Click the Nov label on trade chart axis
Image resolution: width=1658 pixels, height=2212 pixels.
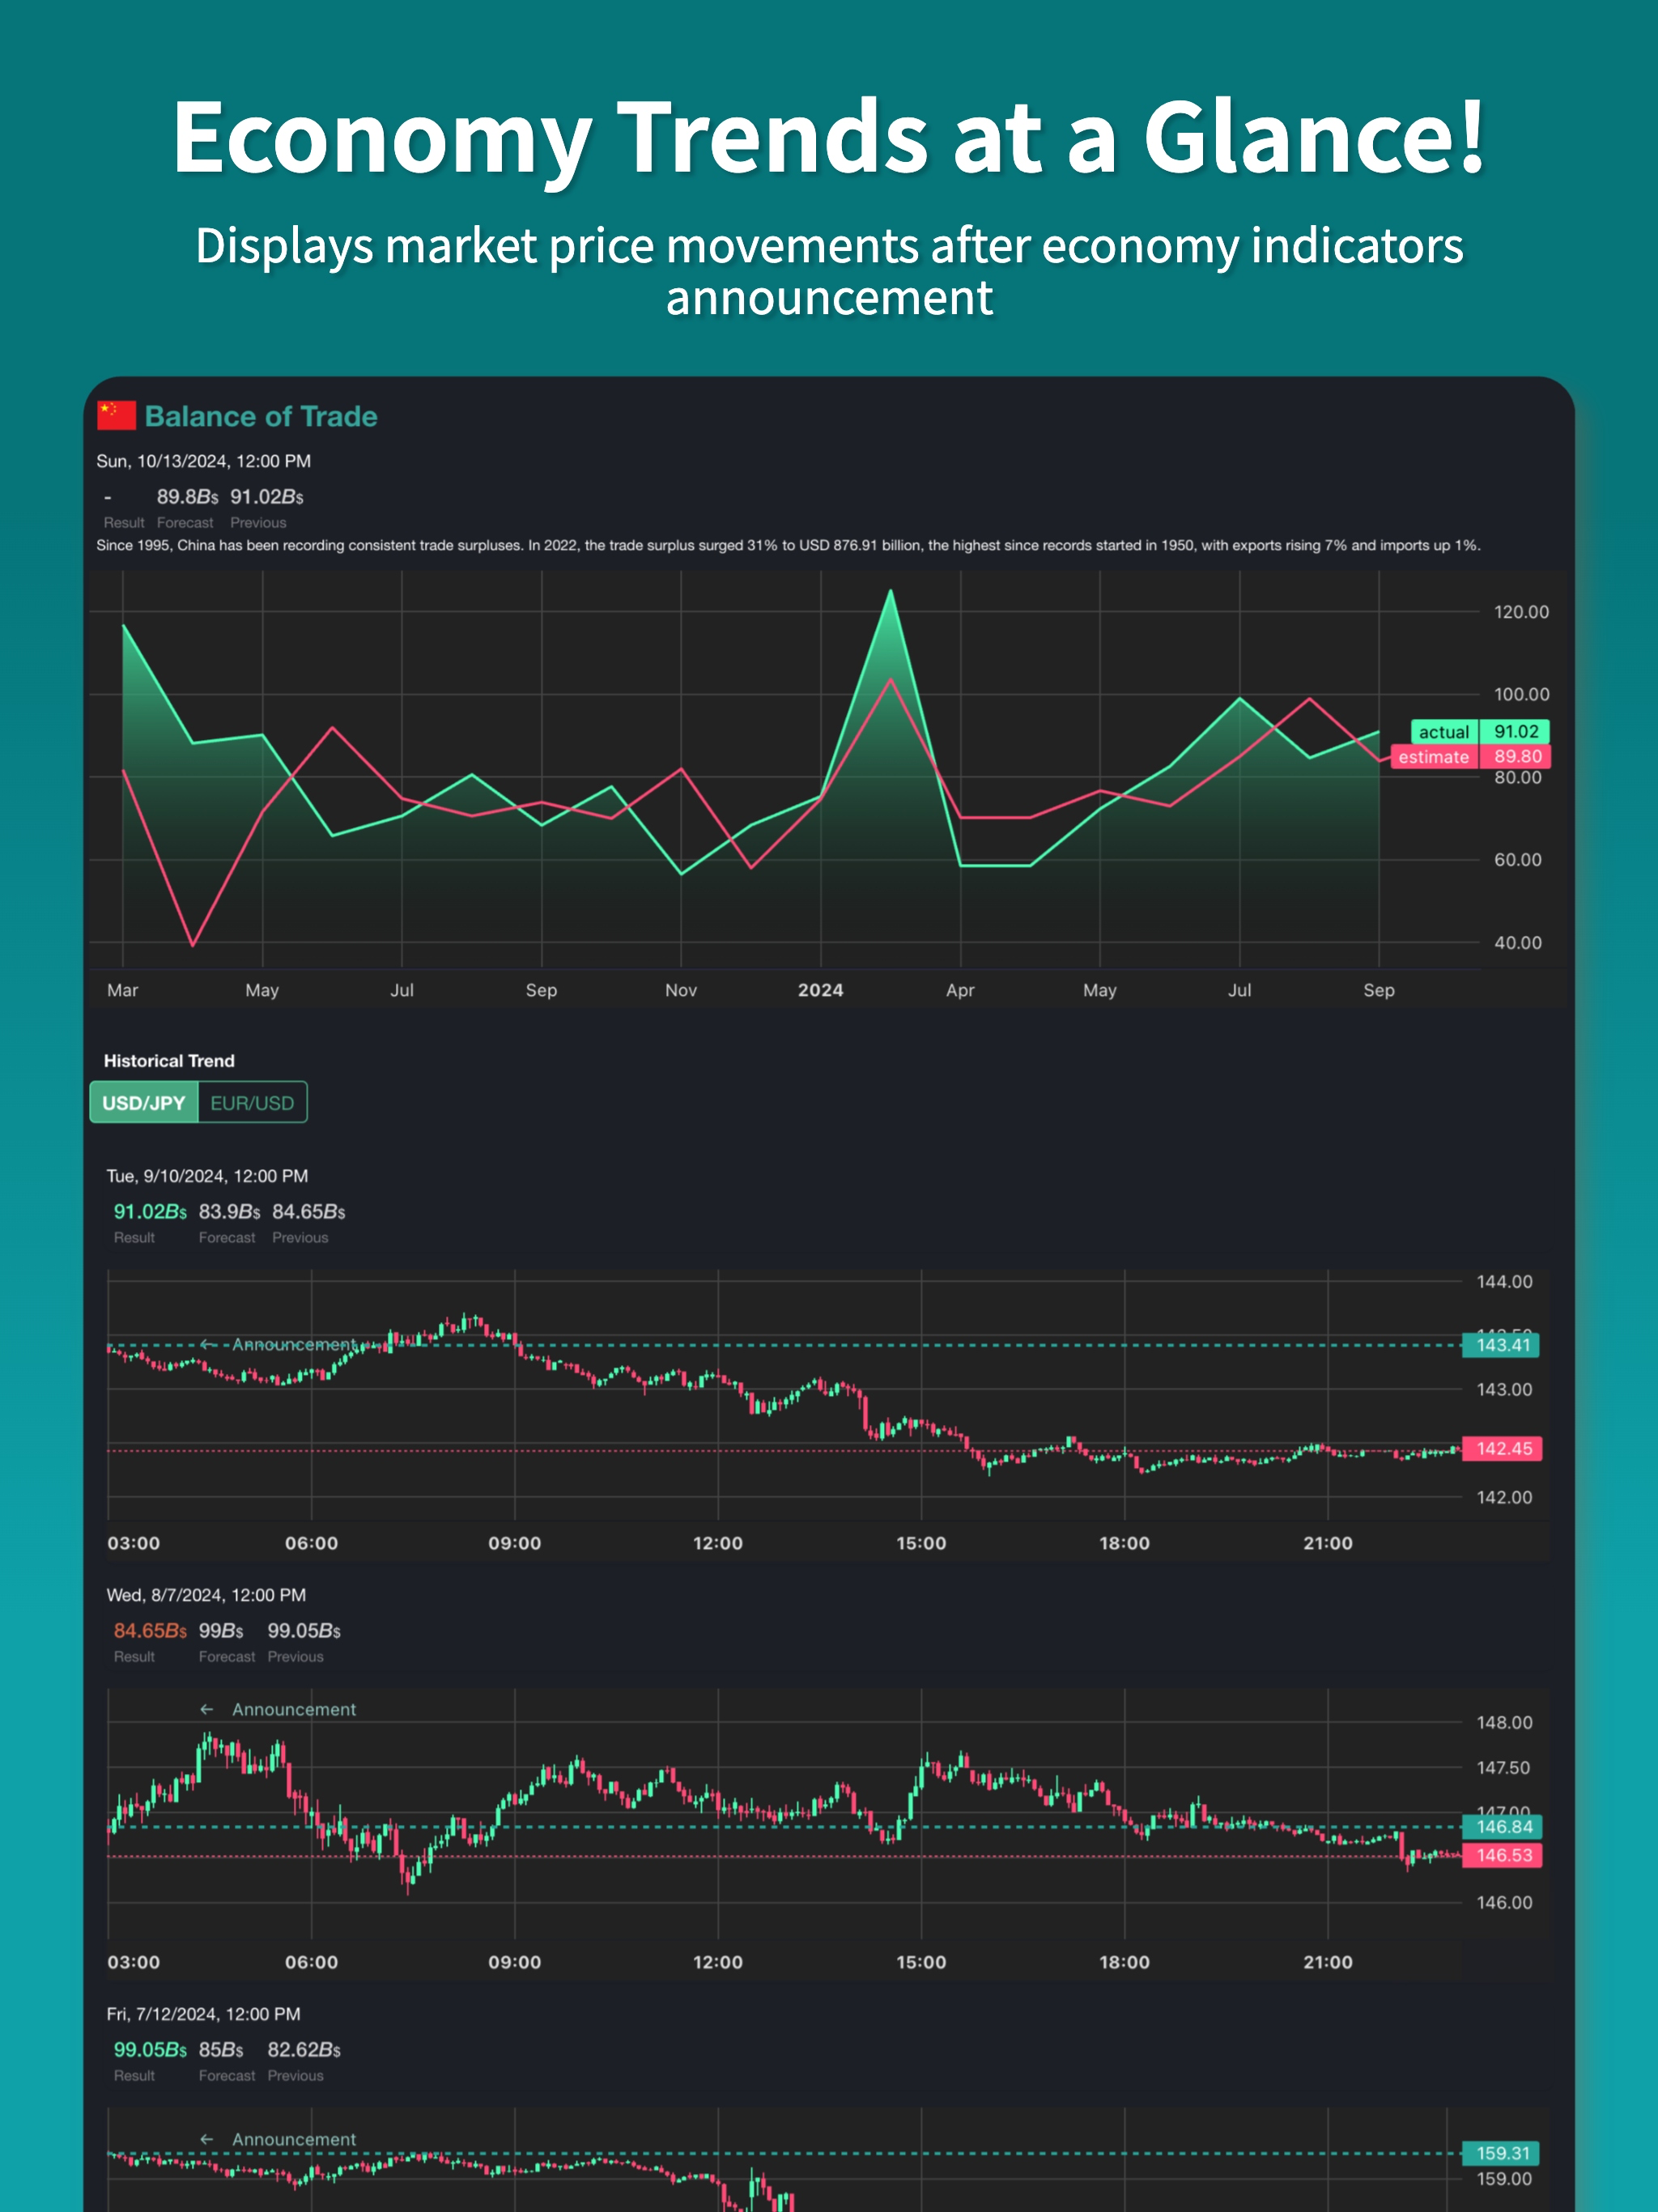(x=681, y=990)
